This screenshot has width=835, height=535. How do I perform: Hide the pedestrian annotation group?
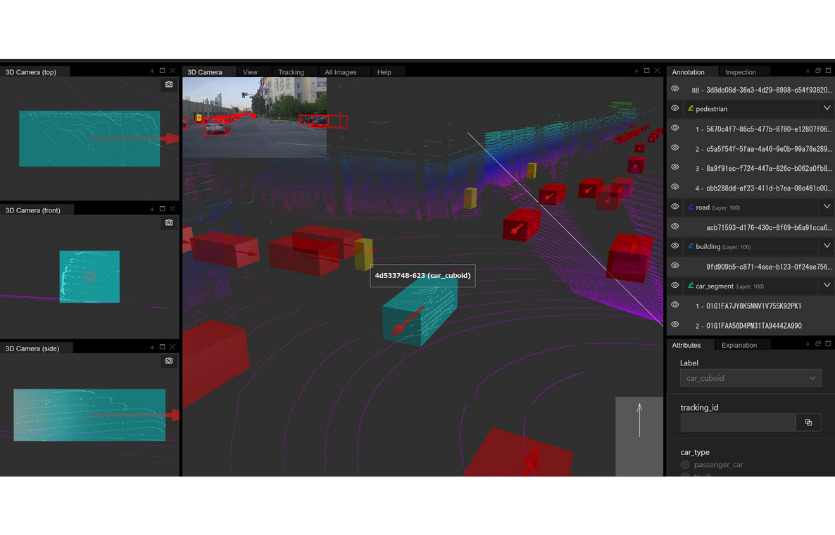coord(675,108)
